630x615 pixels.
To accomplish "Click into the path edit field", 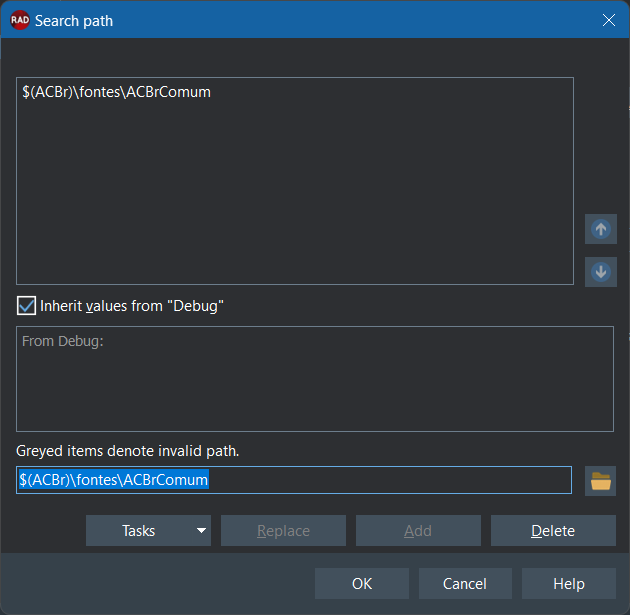I will tap(294, 480).
